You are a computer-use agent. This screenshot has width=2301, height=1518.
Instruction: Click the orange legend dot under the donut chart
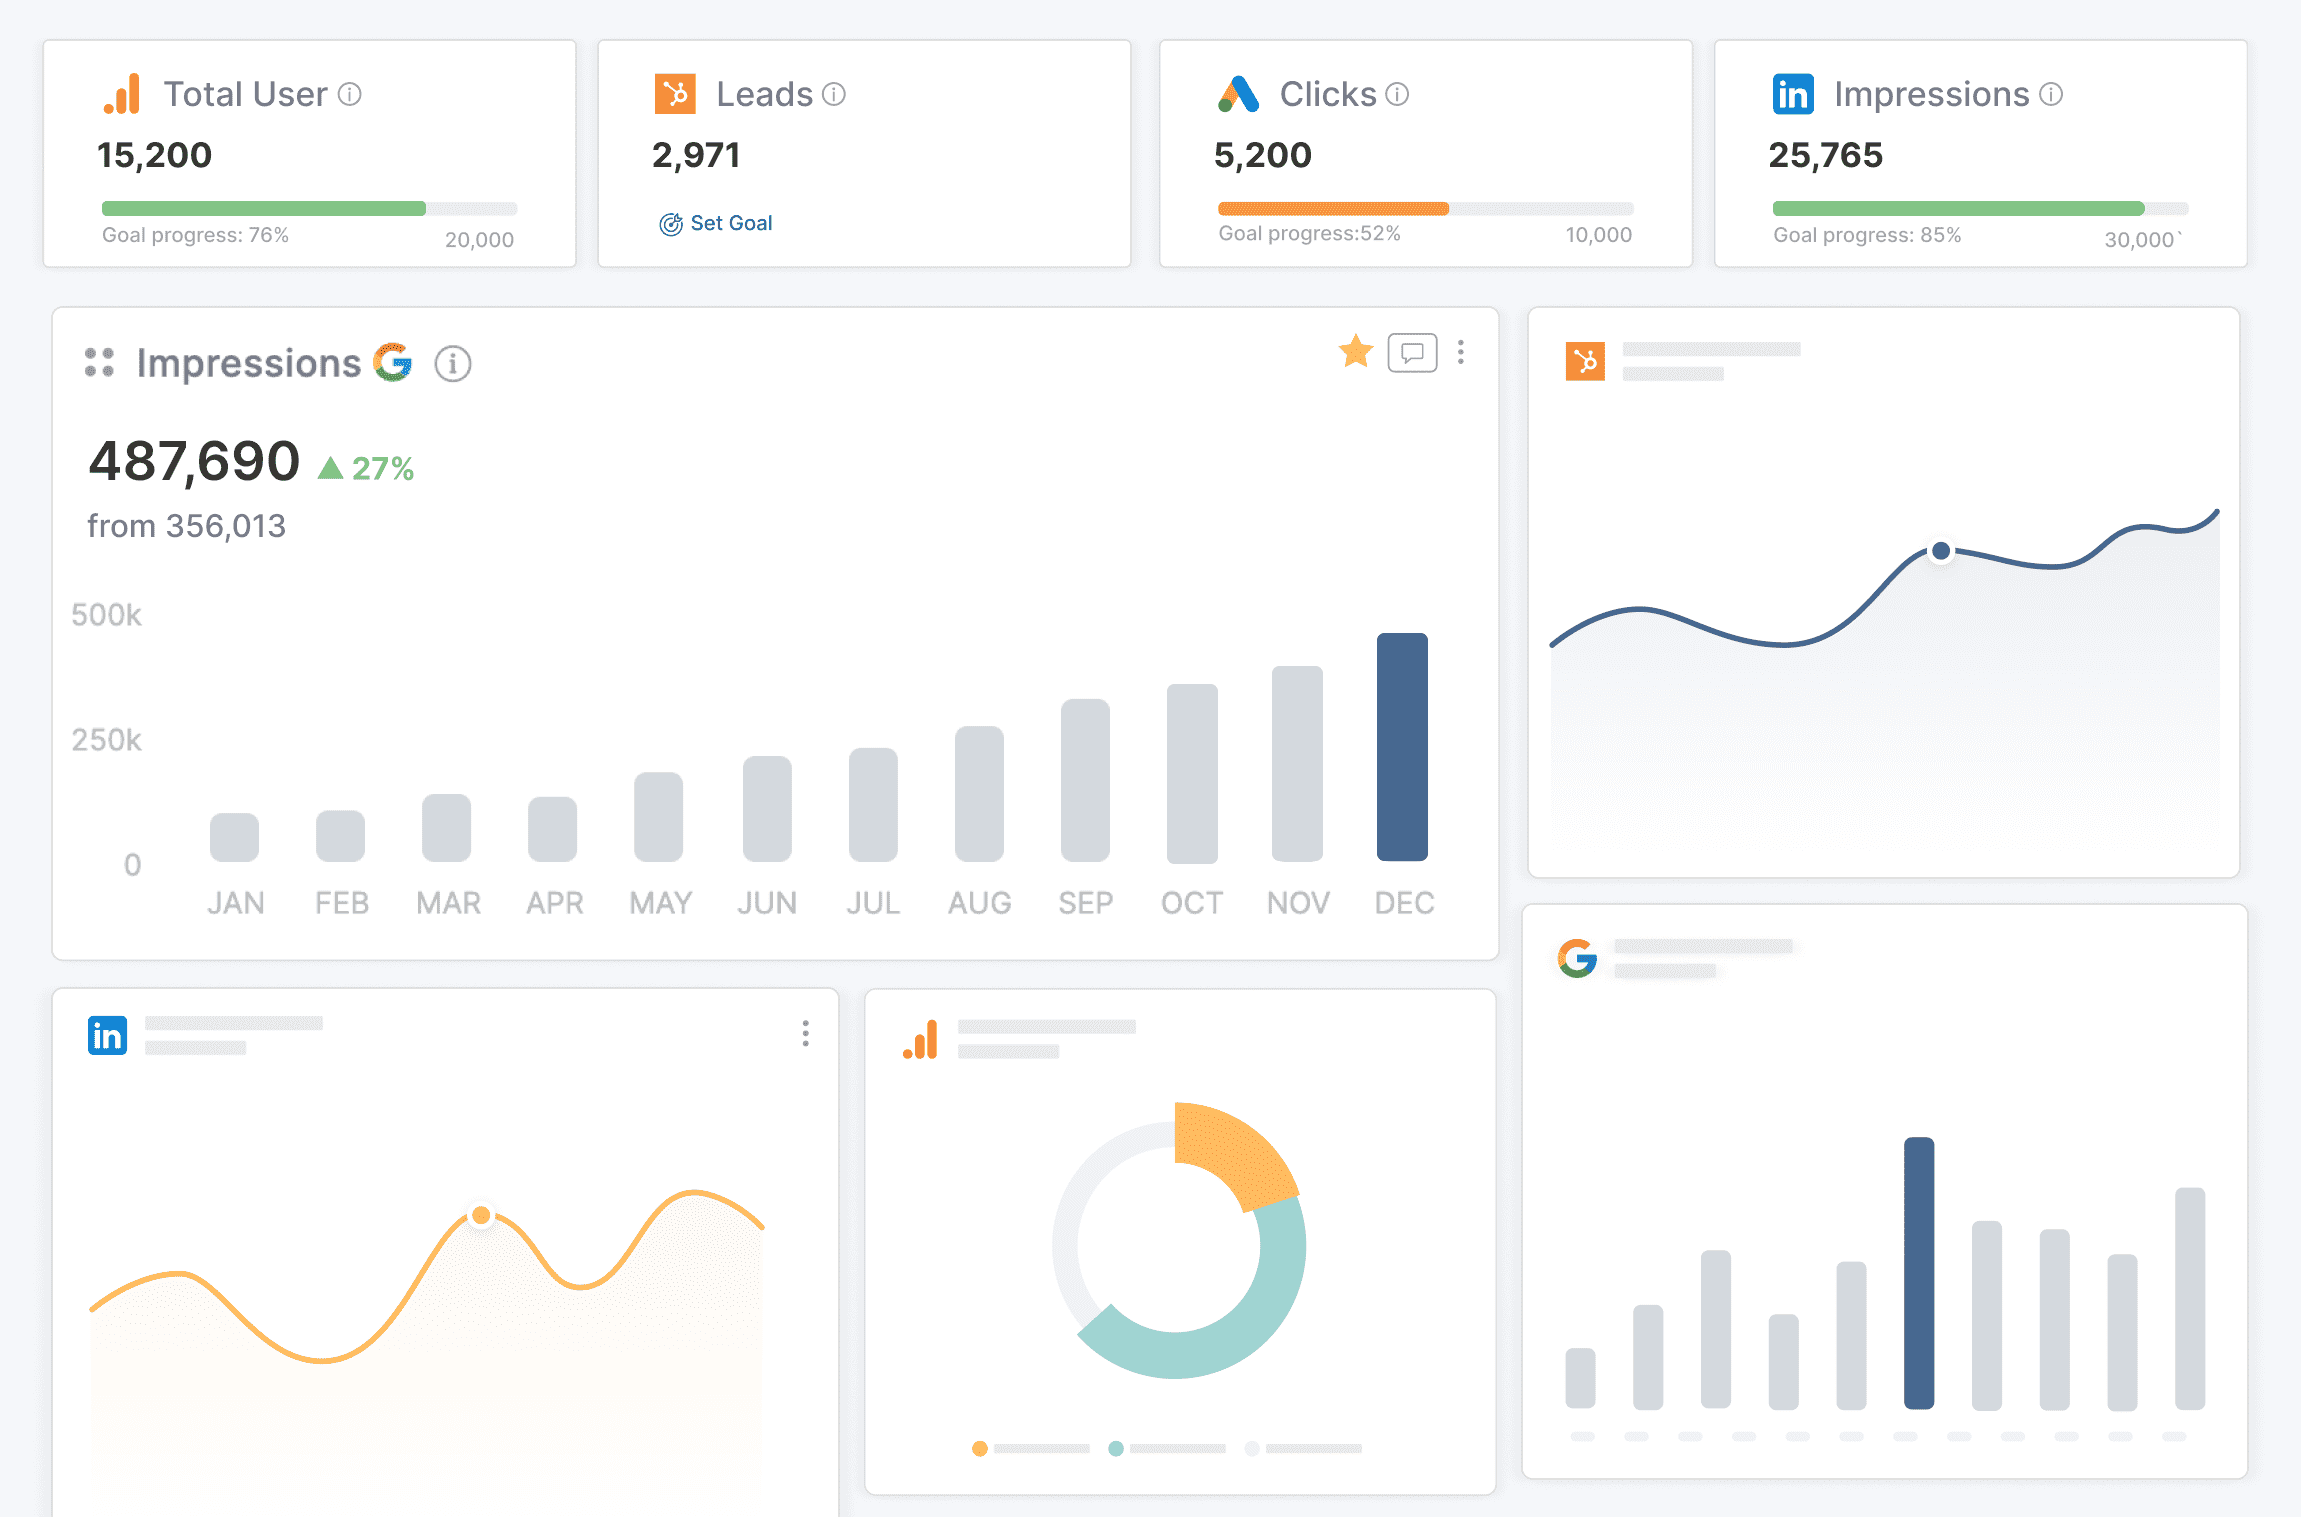[980, 1448]
